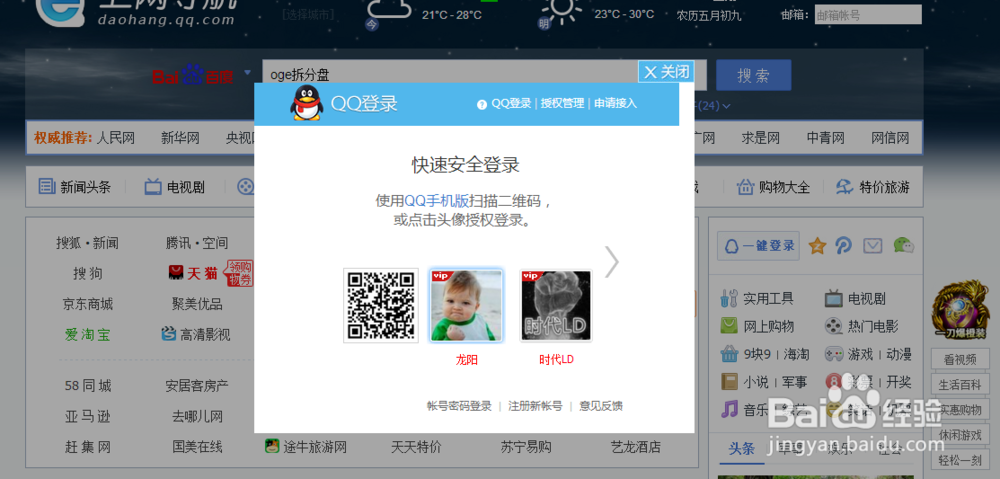This screenshot has width=1000, height=479.
Task: Click the blue P pengyou icon
Action: (x=844, y=246)
